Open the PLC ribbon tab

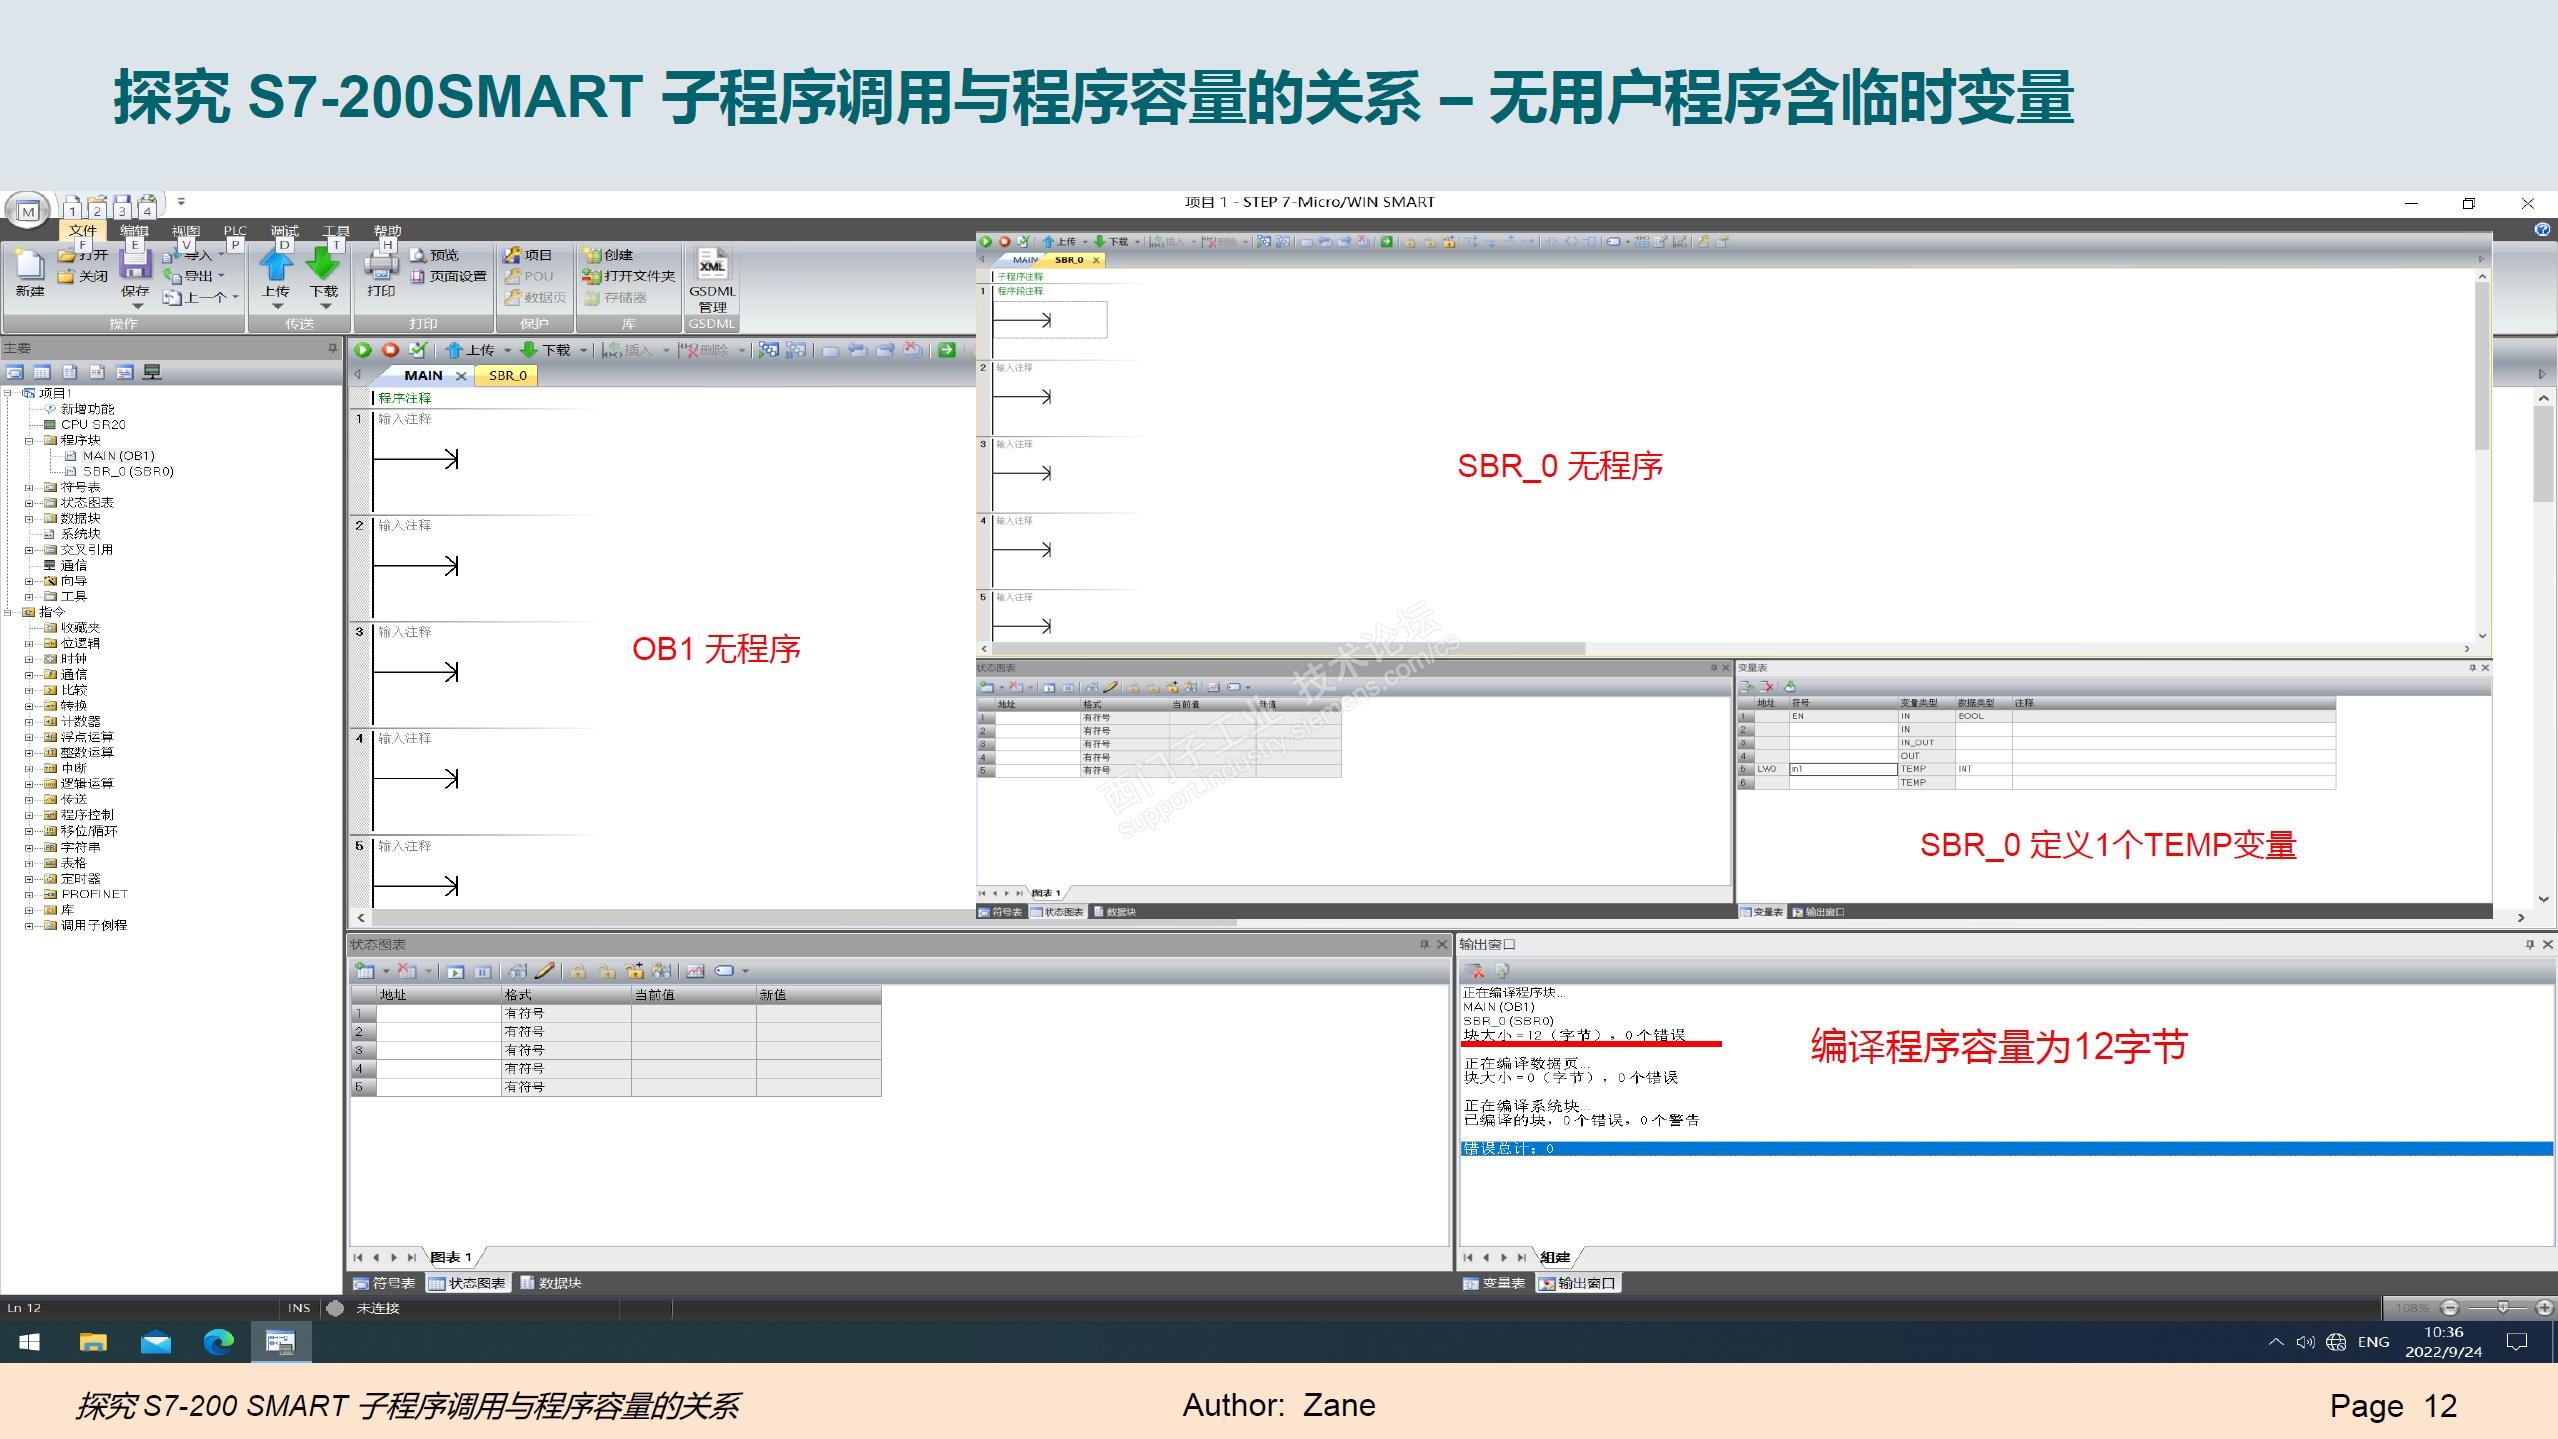coord(235,231)
